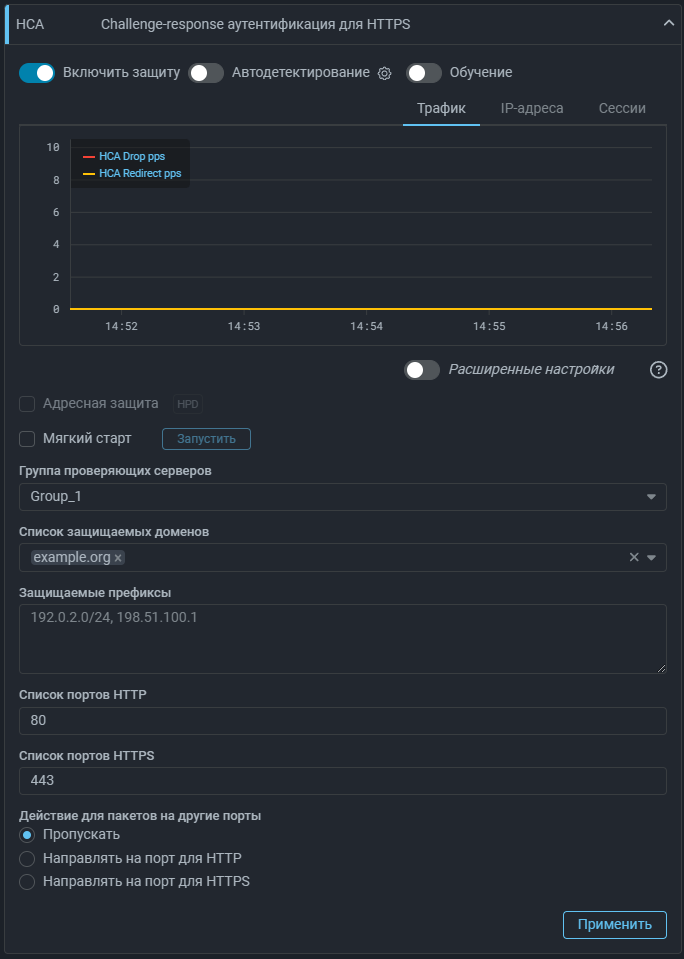Click the Применить button
This screenshot has width=684, height=959.
[614, 925]
